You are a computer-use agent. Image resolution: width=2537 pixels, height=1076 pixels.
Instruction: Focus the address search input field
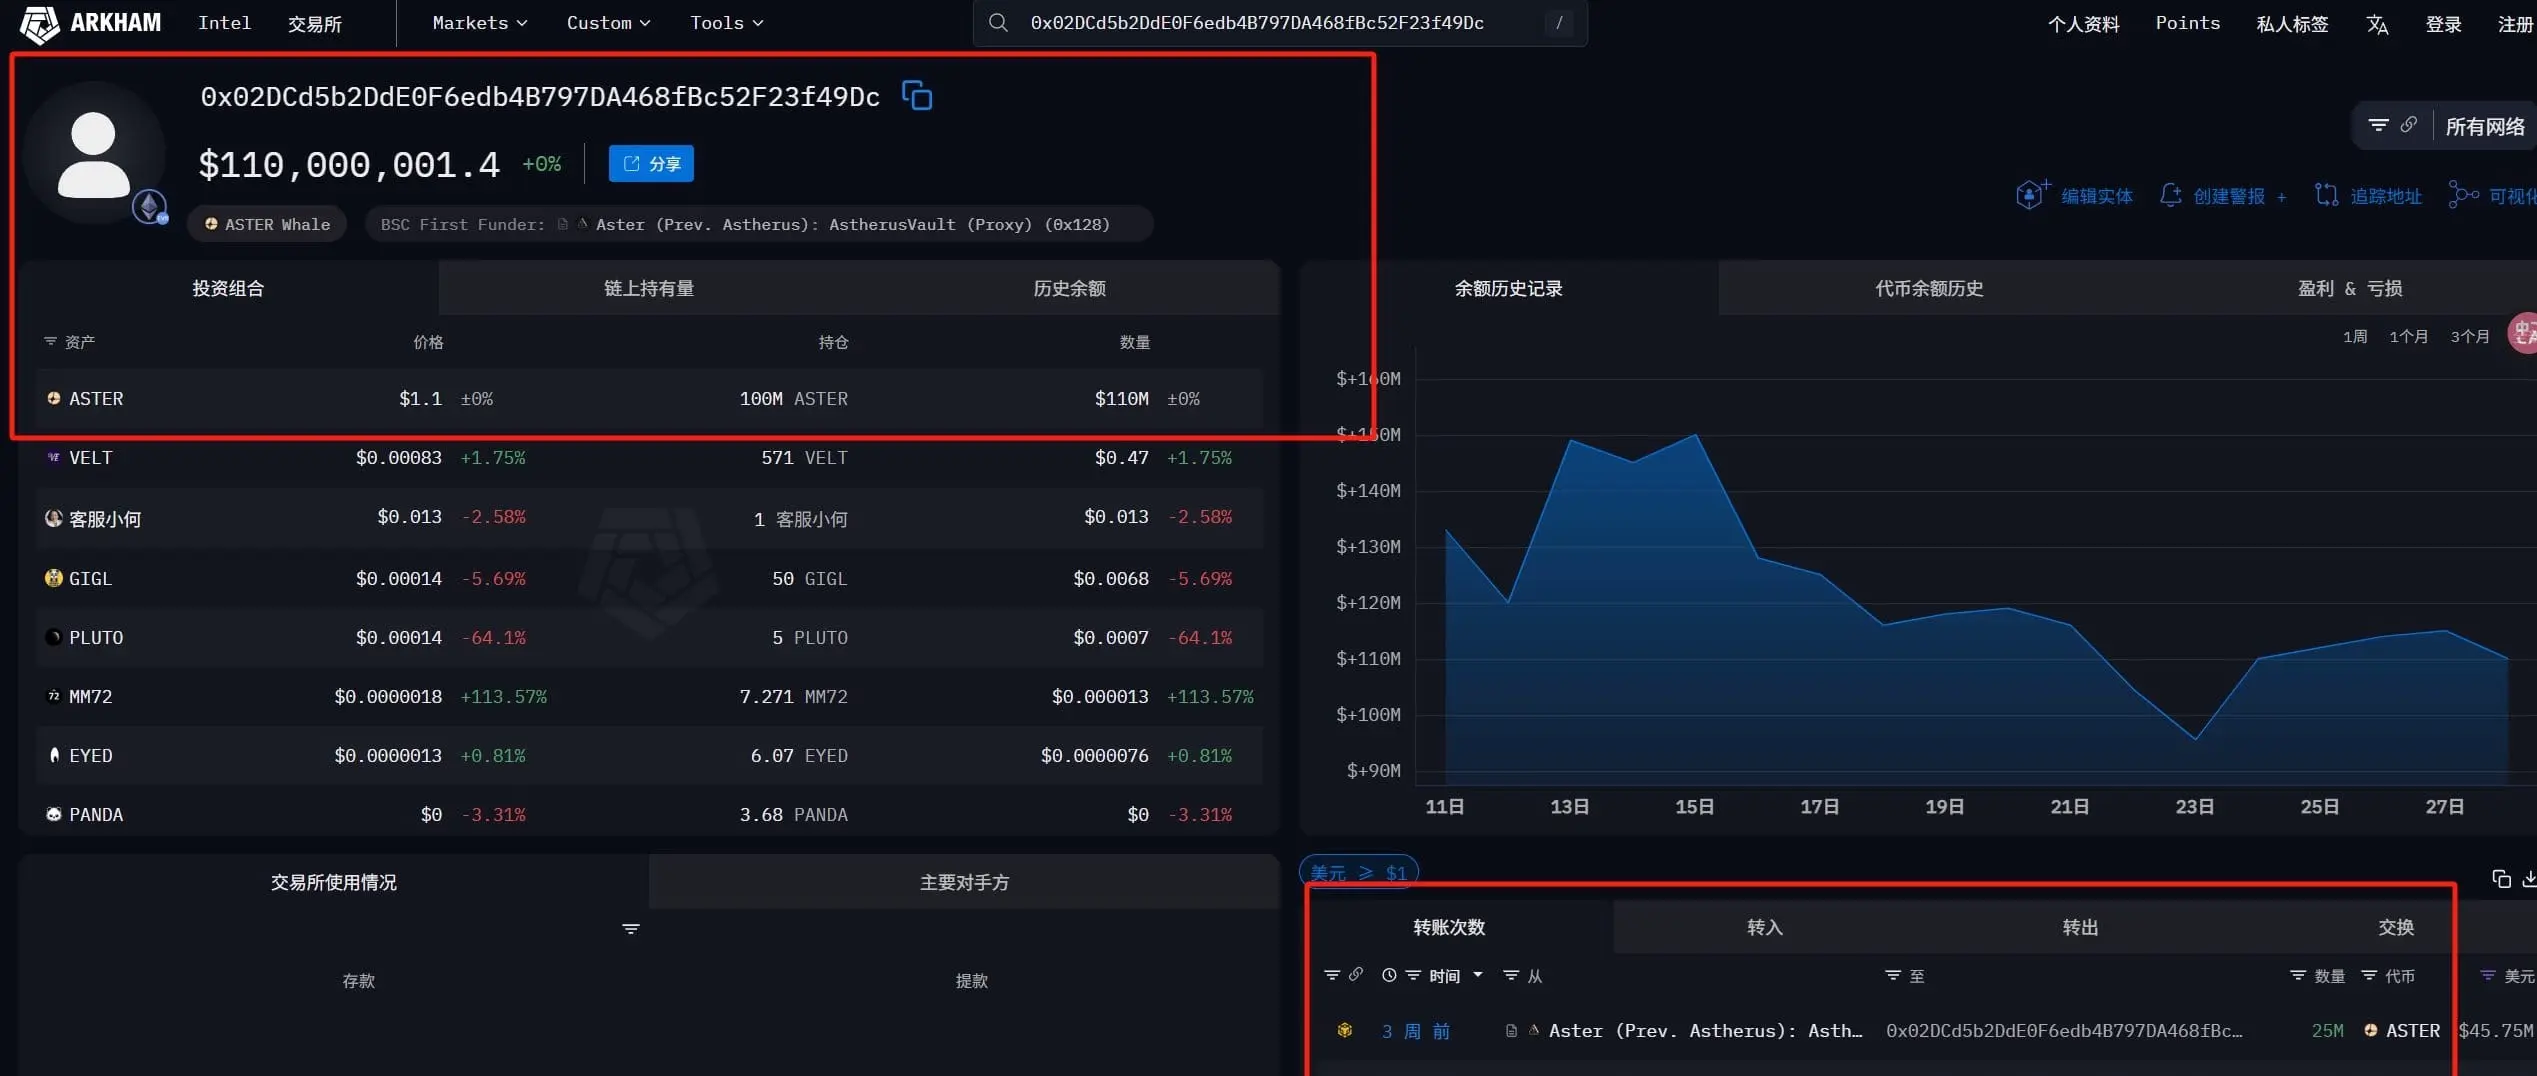click(x=1279, y=23)
